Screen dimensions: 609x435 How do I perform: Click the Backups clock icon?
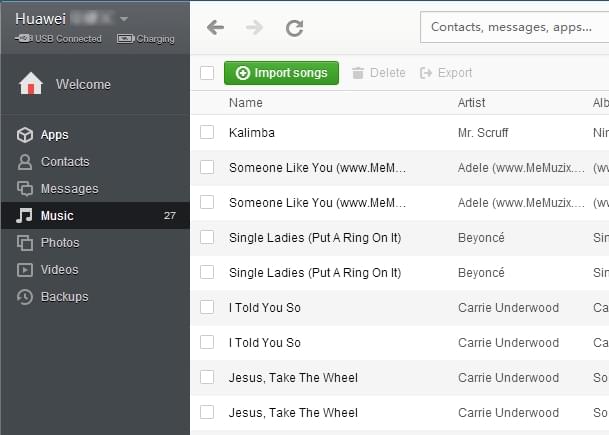25,297
